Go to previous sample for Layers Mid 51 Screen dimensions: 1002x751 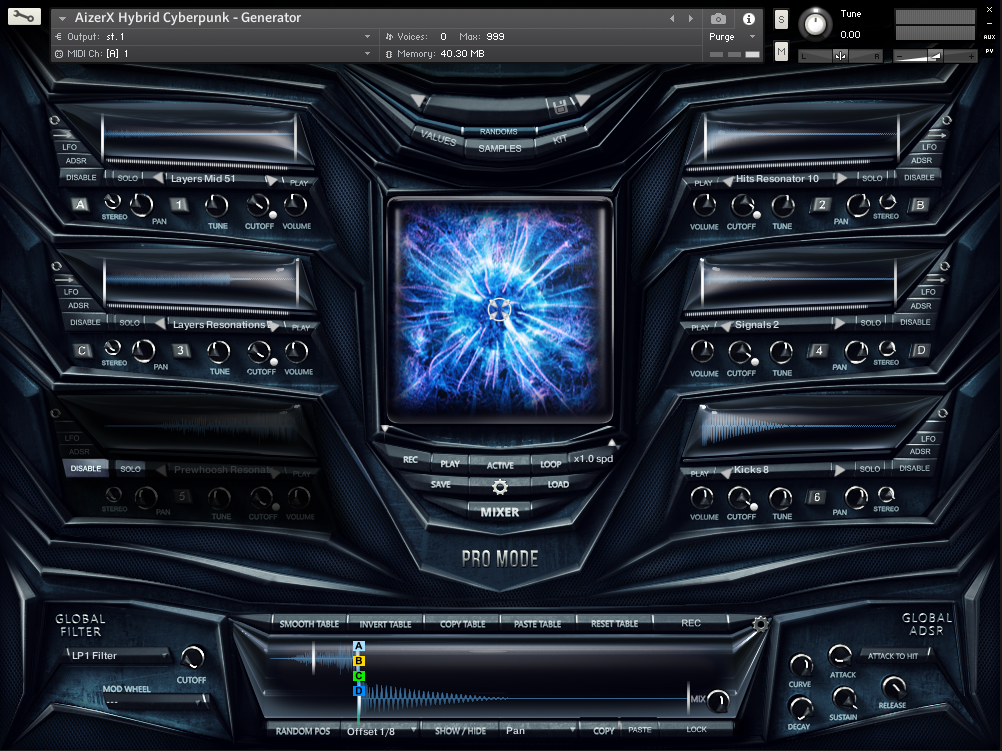[158, 178]
